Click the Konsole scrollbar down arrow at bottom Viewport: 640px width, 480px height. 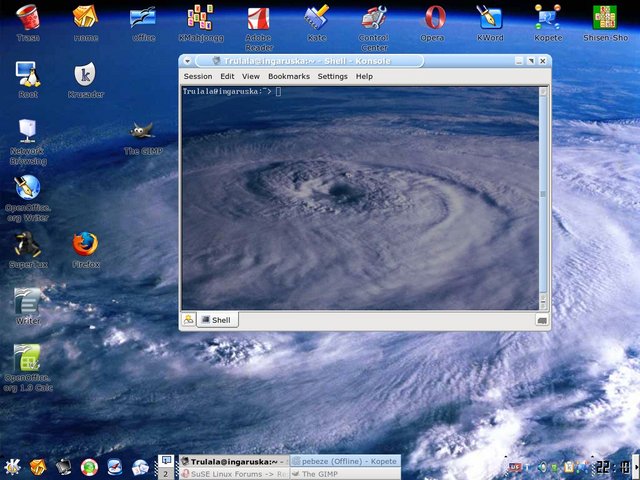pos(543,305)
